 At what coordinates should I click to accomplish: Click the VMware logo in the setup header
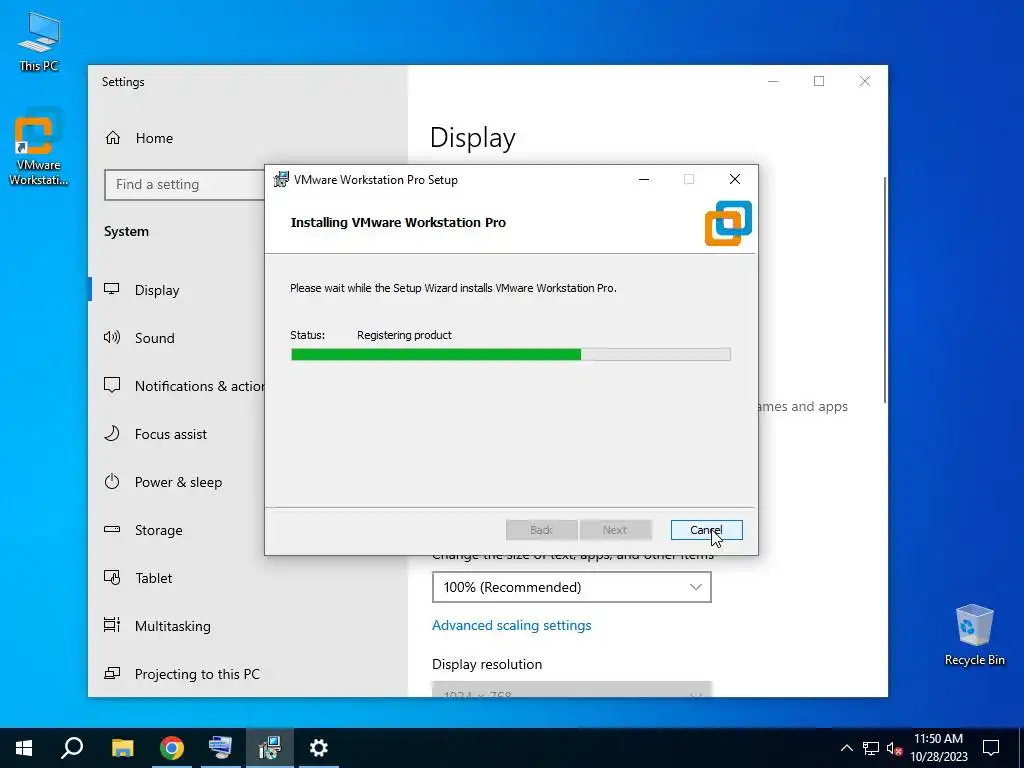click(728, 223)
